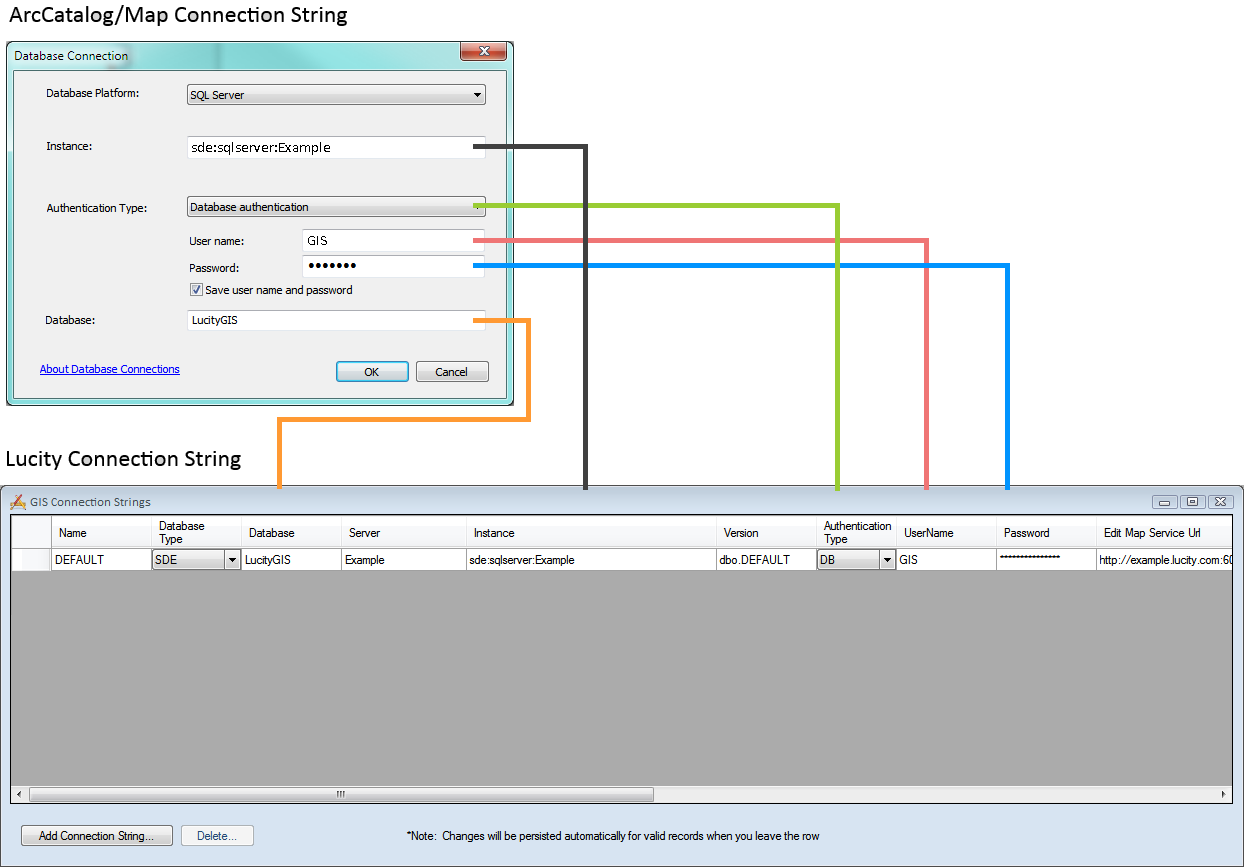Click the Database Type column header
Image resolution: width=1244 pixels, height=867 pixels.
(x=196, y=533)
